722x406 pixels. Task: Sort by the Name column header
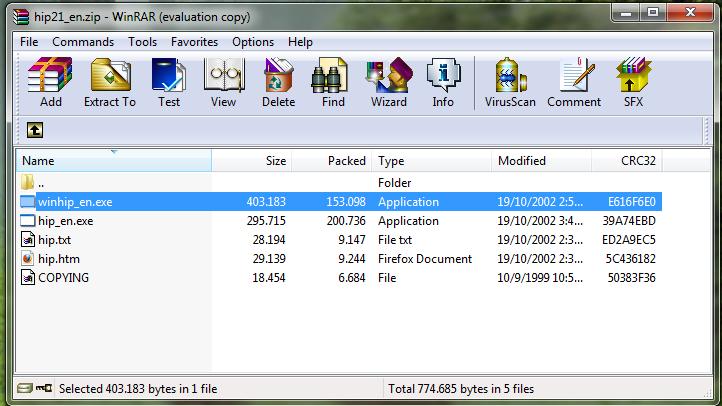114,161
